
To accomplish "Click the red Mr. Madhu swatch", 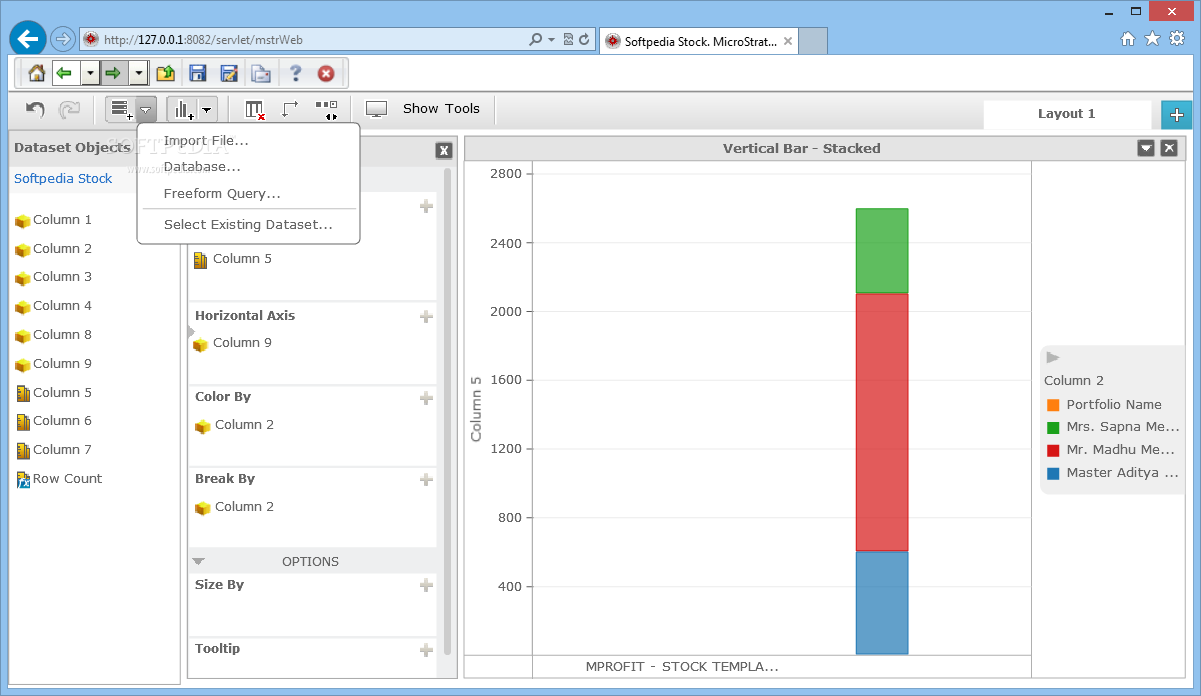I will pyautogui.click(x=1053, y=451).
